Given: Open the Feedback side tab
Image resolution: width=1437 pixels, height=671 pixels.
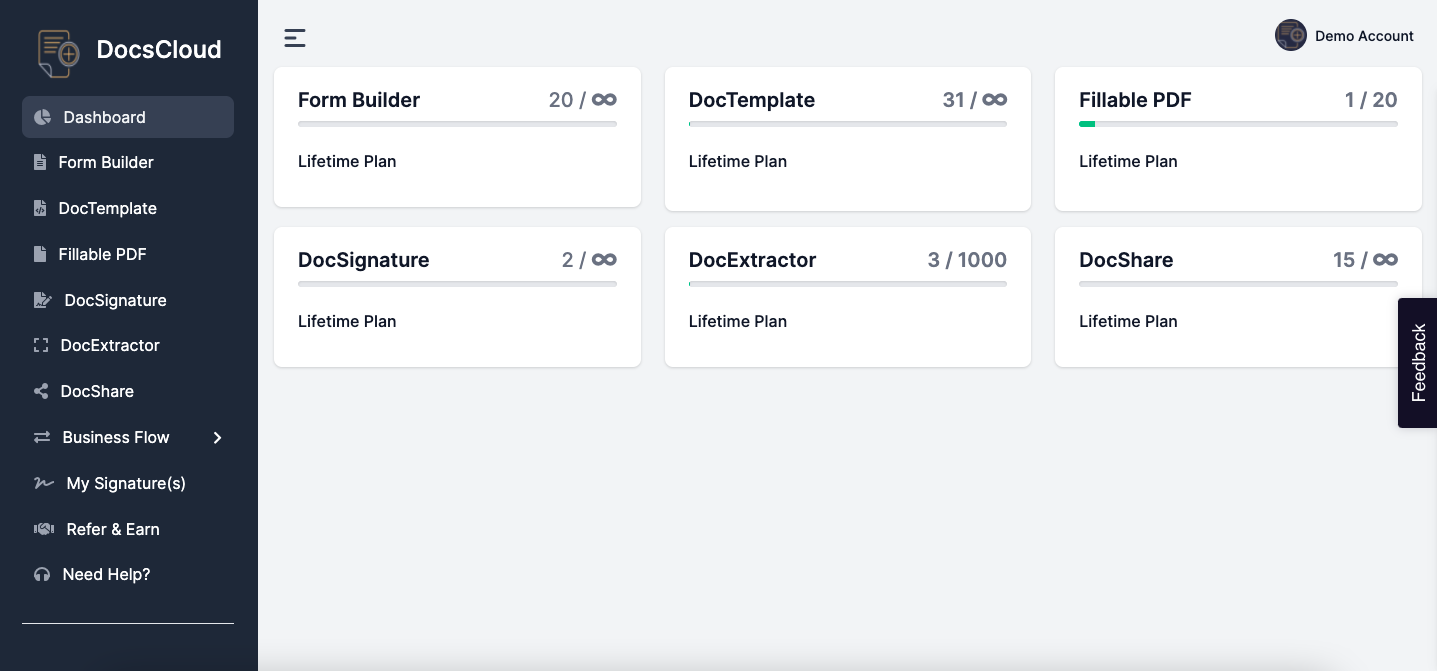Looking at the screenshot, I should [1418, 363].
